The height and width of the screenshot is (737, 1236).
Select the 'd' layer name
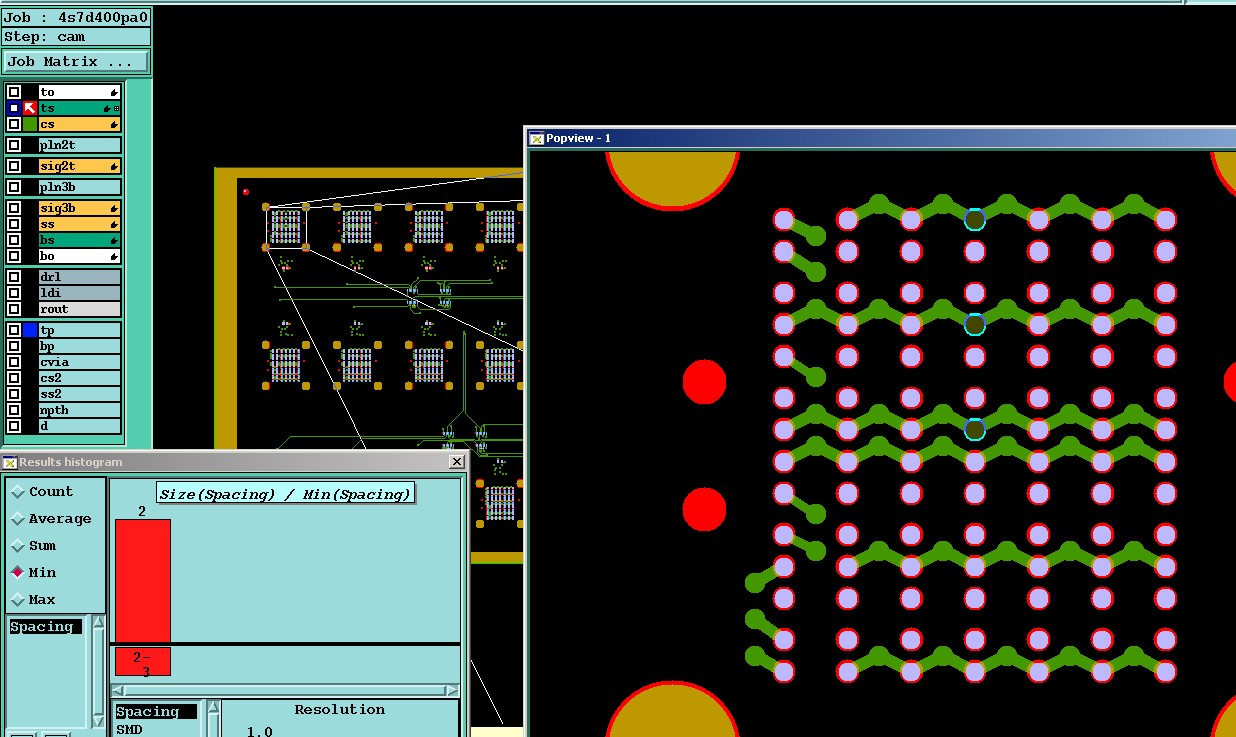click(x=80, y=426)
